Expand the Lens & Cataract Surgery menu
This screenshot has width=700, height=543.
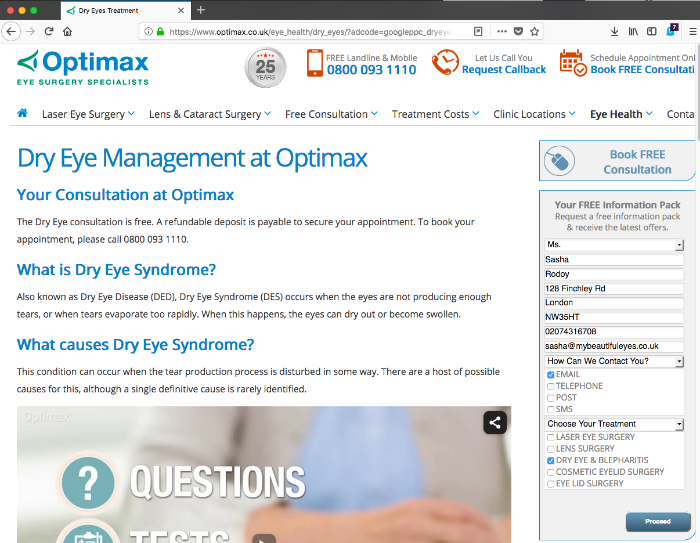(210, 114)
